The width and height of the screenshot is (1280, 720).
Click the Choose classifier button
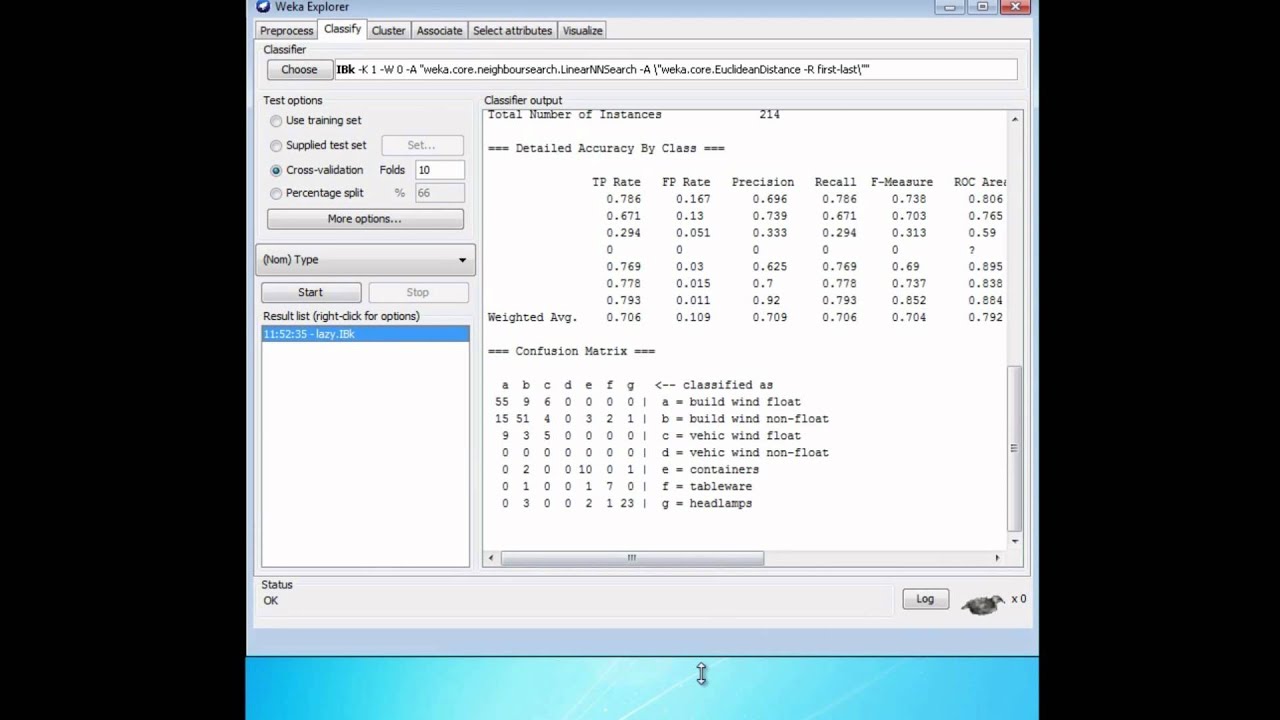click(299, 70)
